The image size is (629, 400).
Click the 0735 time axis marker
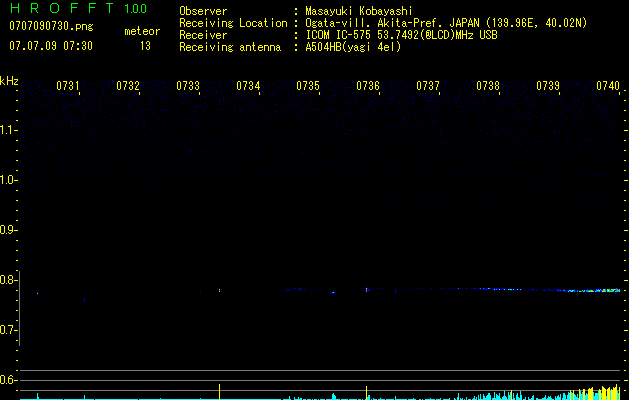coord(308,86)
